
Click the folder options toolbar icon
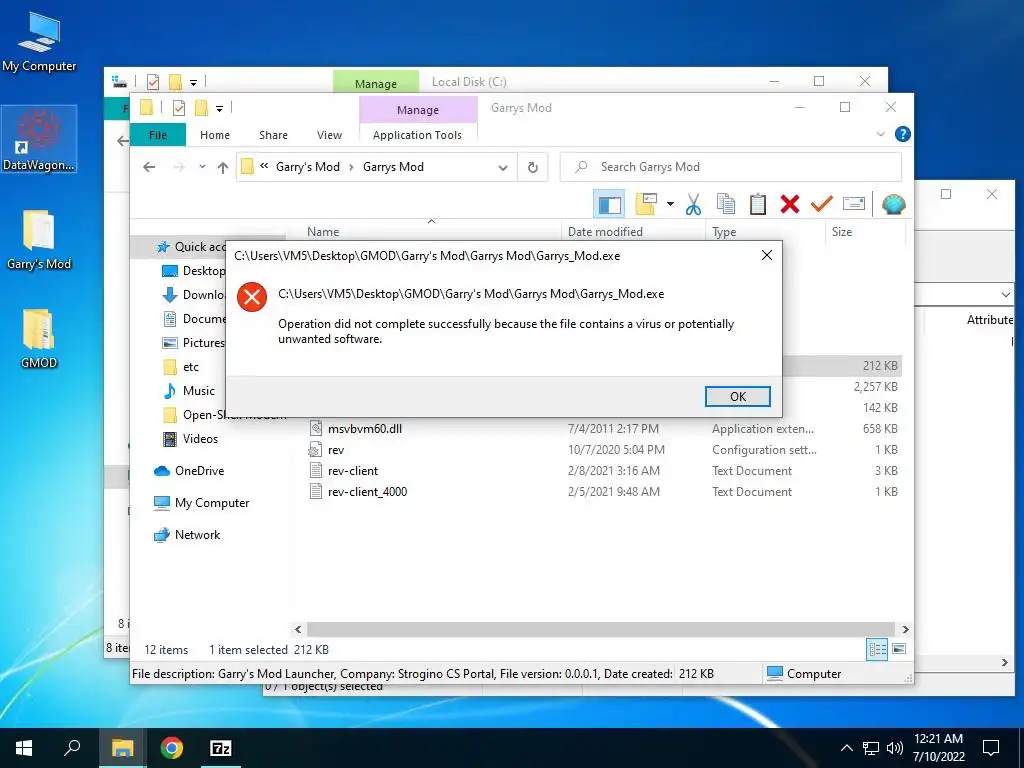[646, 204]
